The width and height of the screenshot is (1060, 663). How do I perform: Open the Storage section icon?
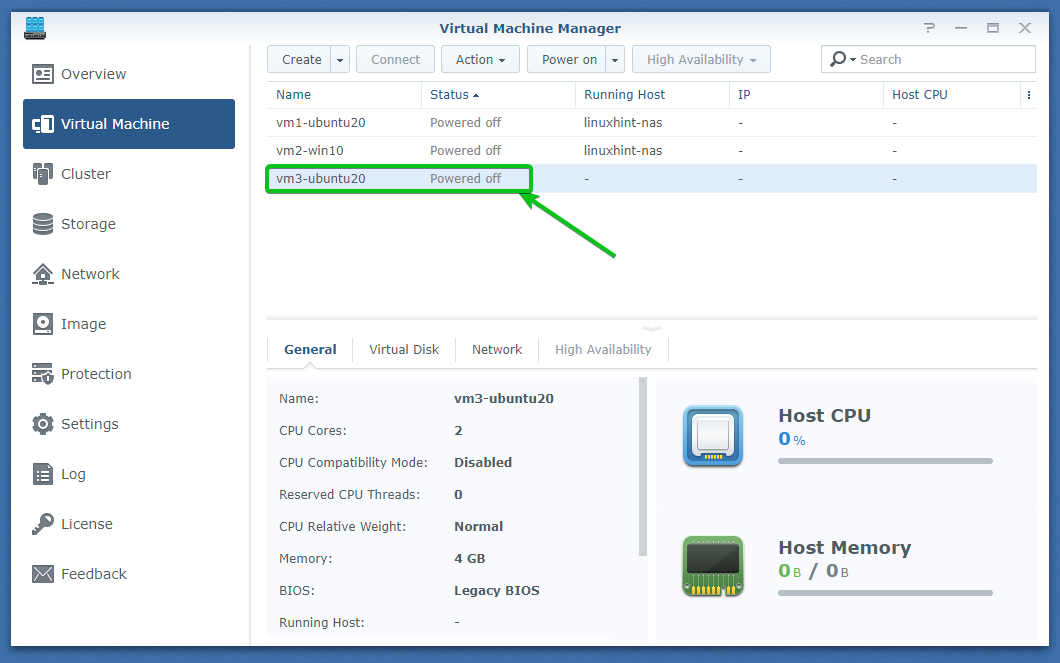coord(43,224)
